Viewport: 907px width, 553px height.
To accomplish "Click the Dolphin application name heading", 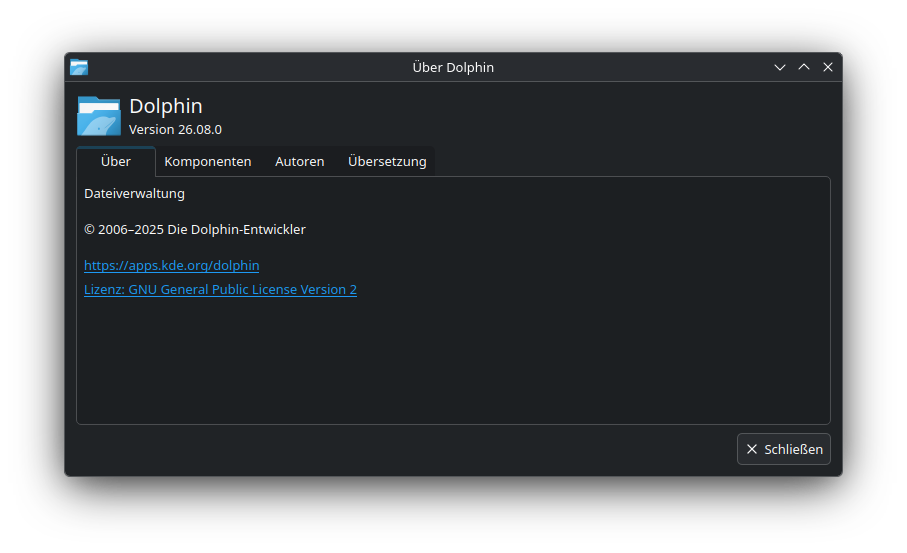I will click(x=166, y=106).
